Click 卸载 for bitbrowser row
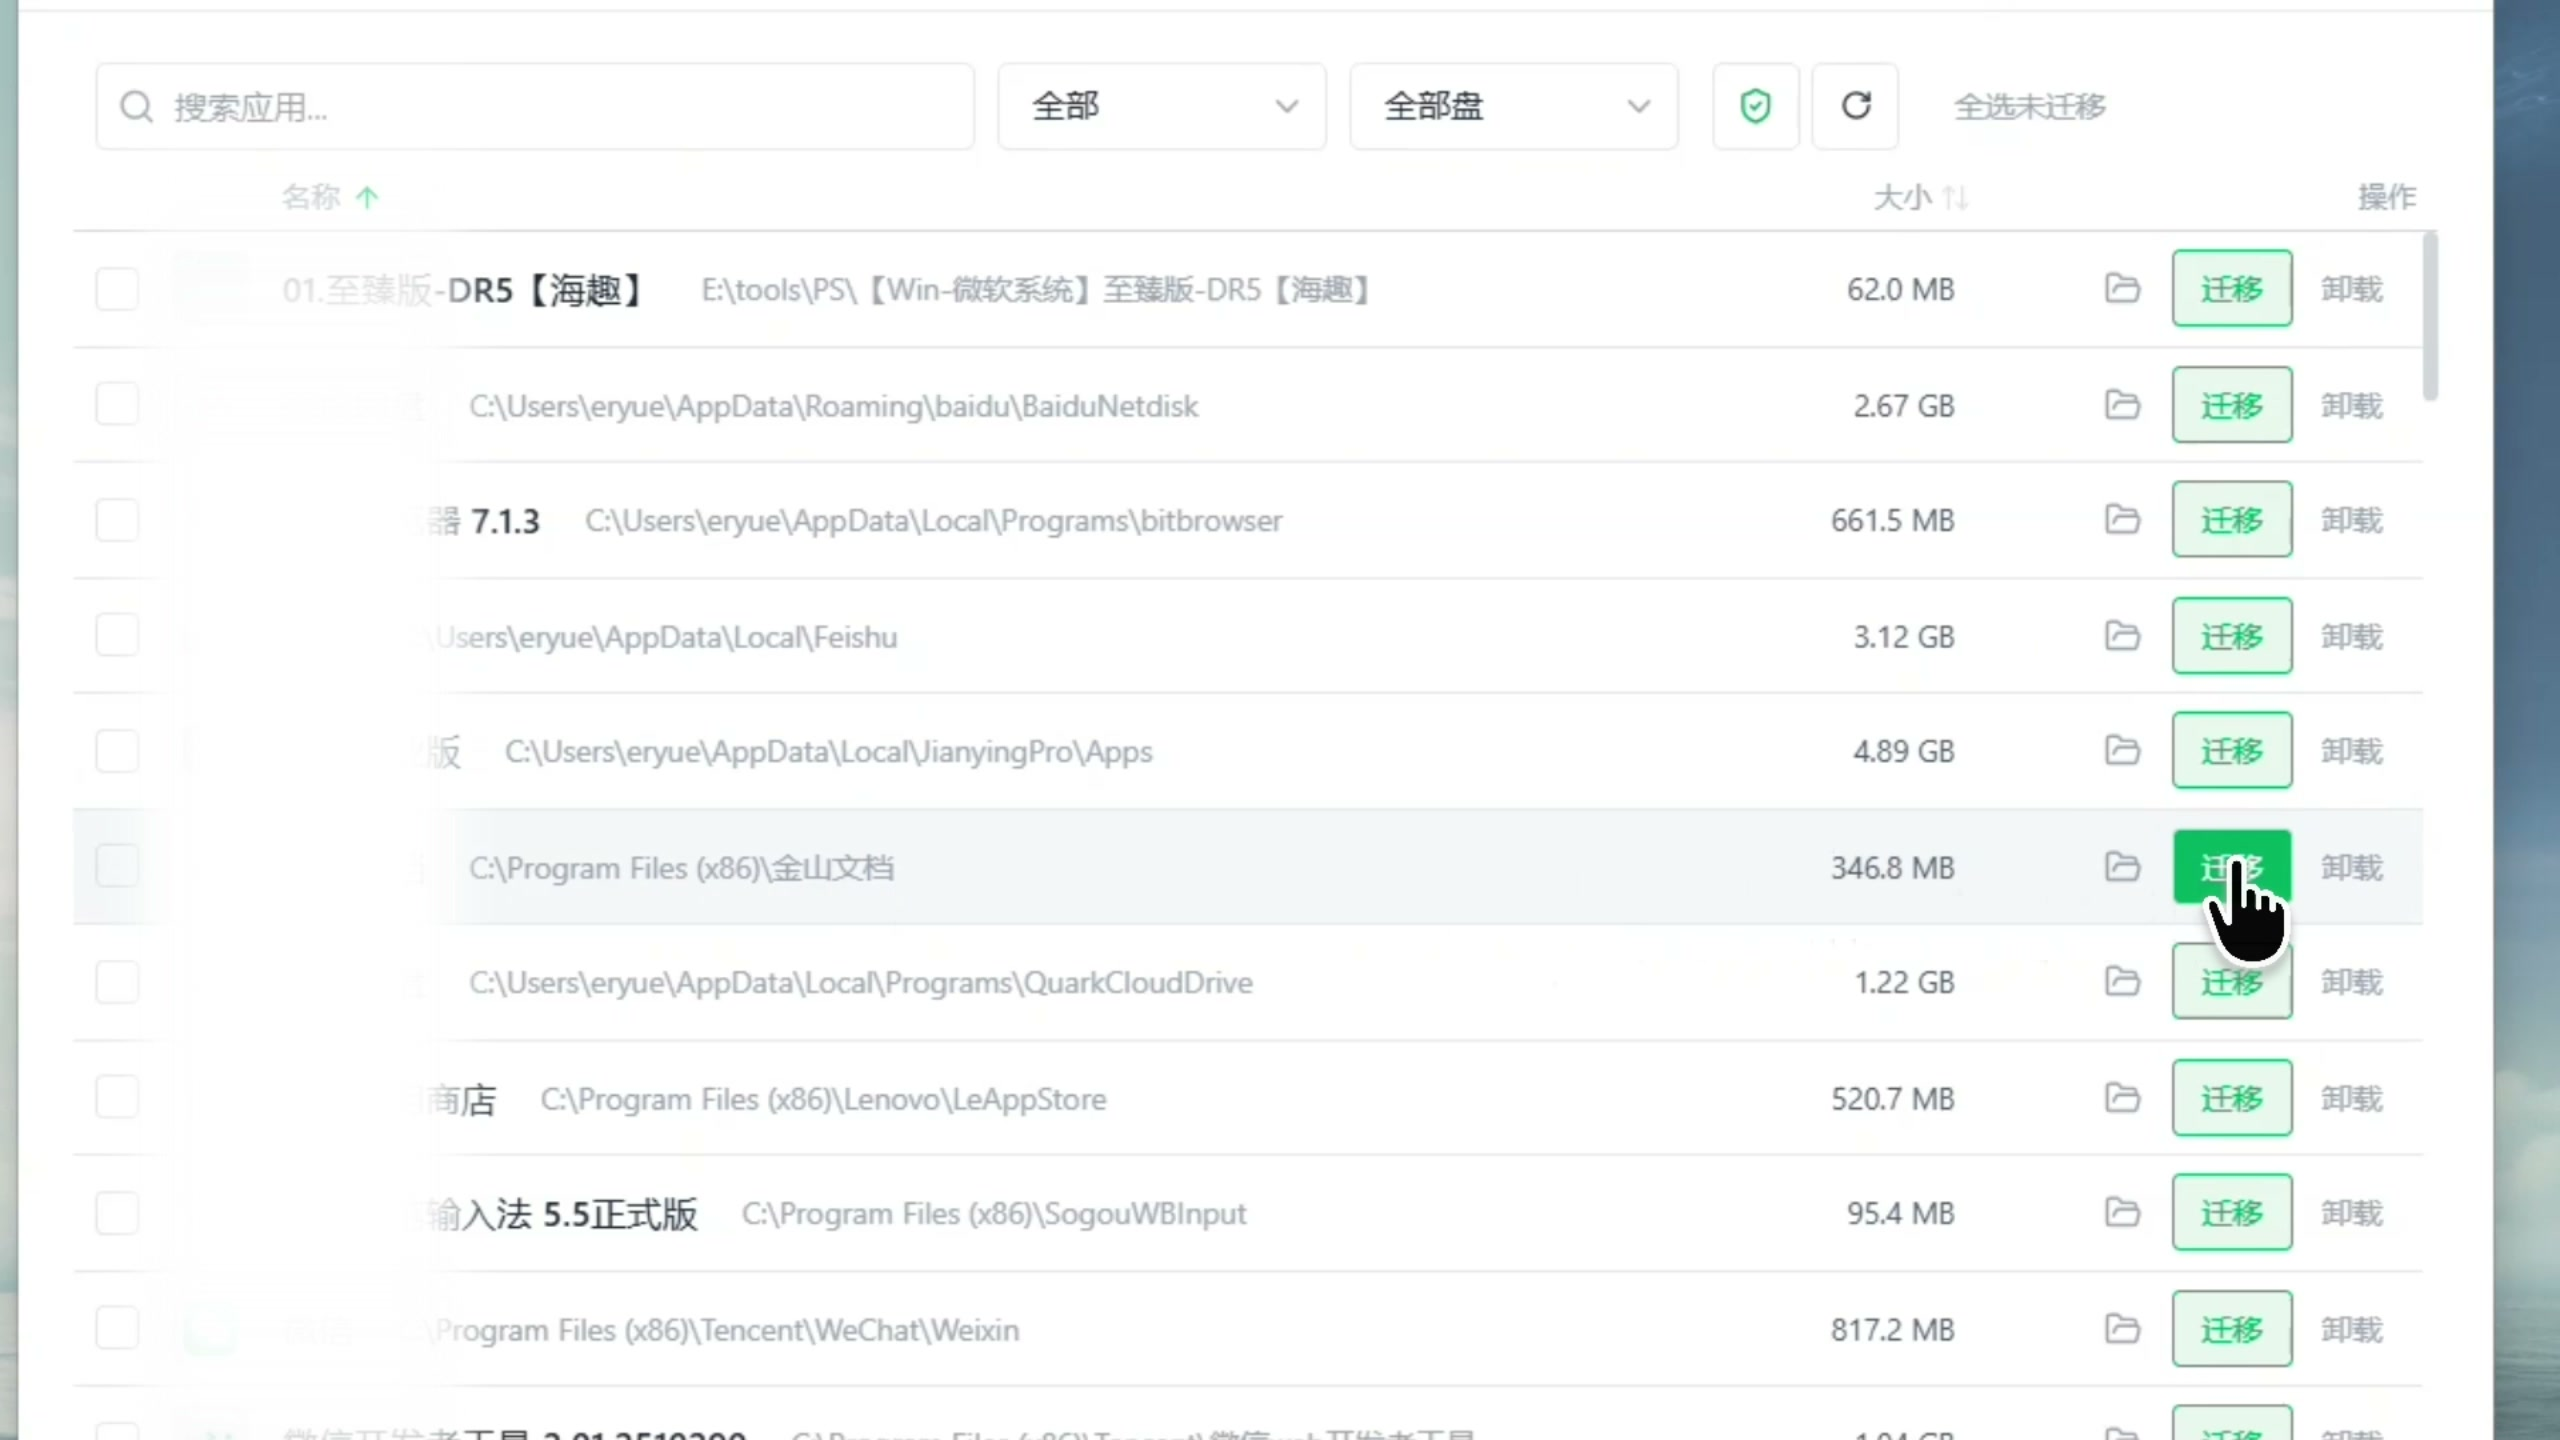Screen dimensions: 2560x1440 tap(2352, 520)
